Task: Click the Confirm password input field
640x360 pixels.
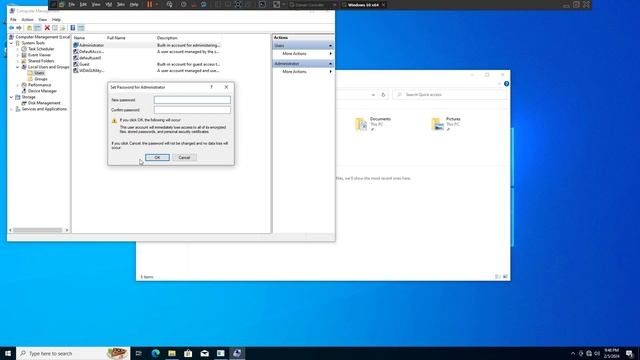Action: click(192, 110)
